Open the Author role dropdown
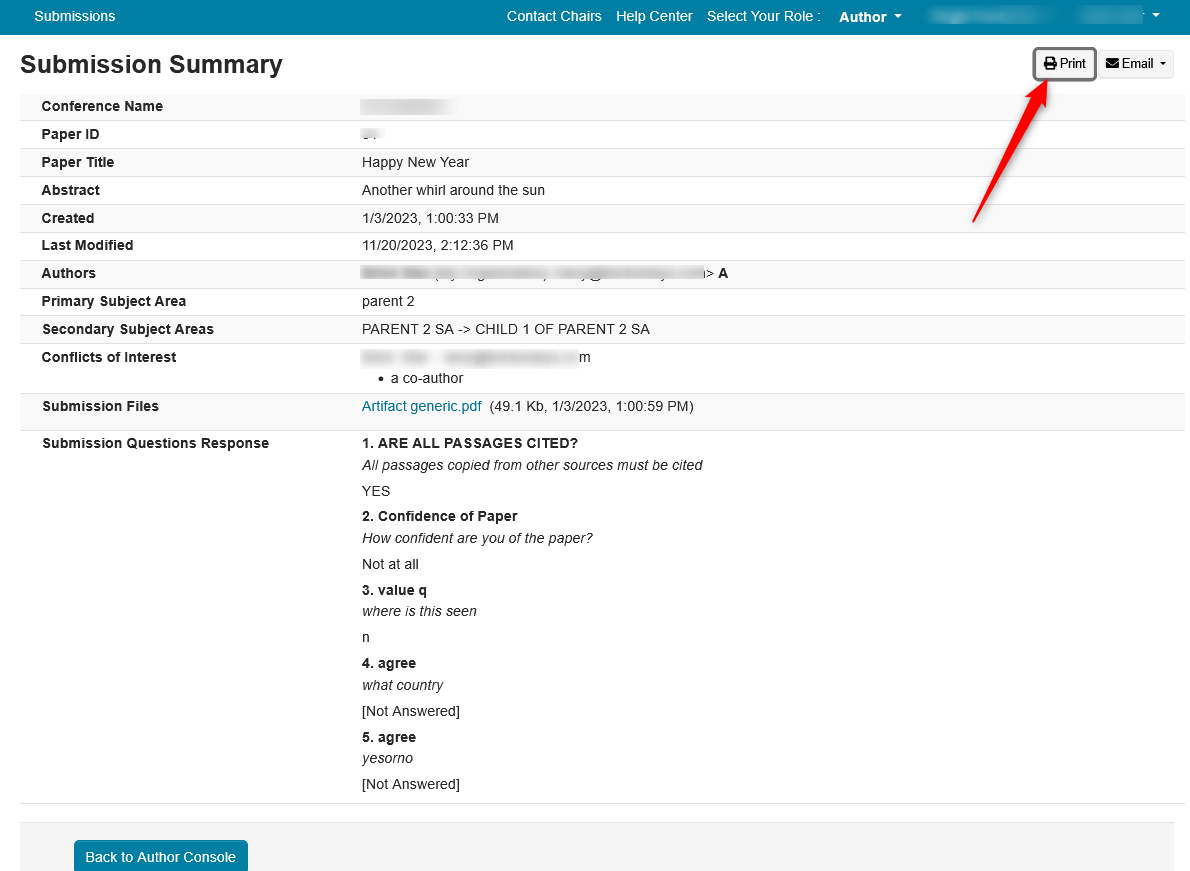 tap(870, 17)
